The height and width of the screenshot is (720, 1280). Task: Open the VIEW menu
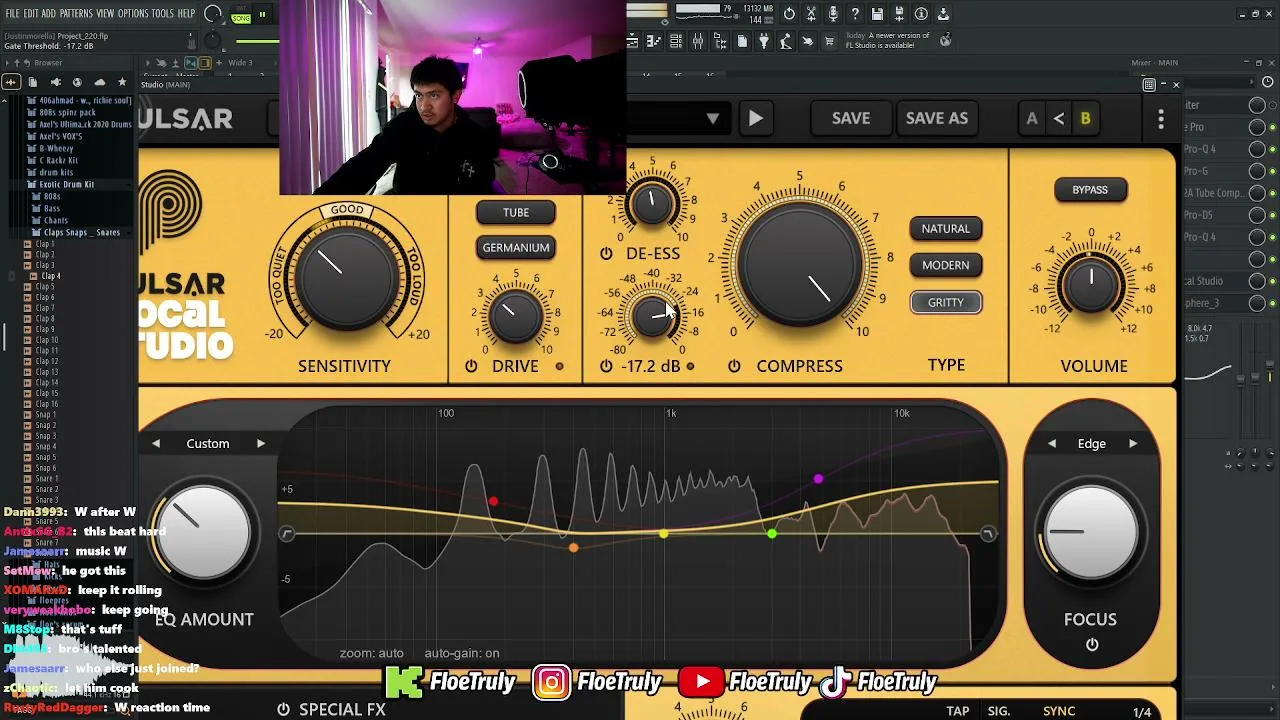[105, 14]
